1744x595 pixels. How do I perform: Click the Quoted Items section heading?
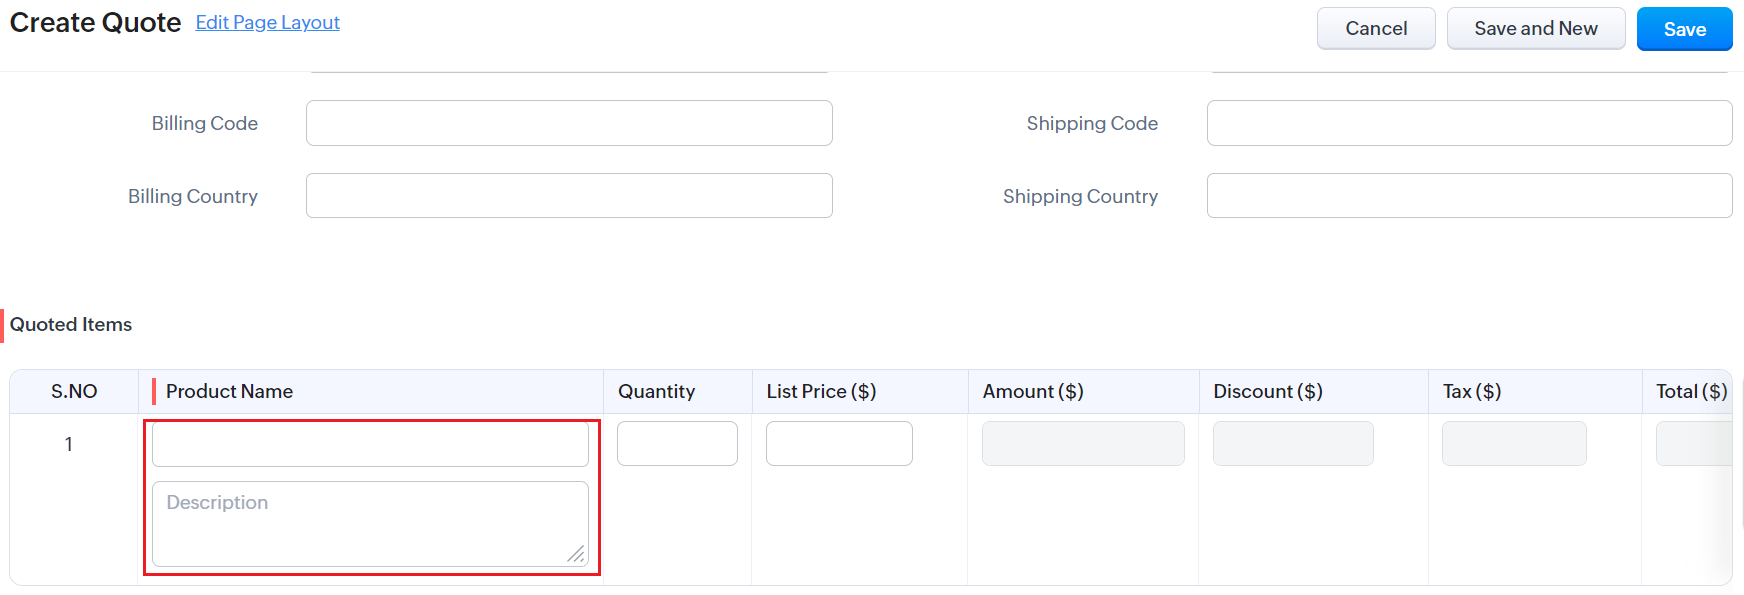(71, 324)
